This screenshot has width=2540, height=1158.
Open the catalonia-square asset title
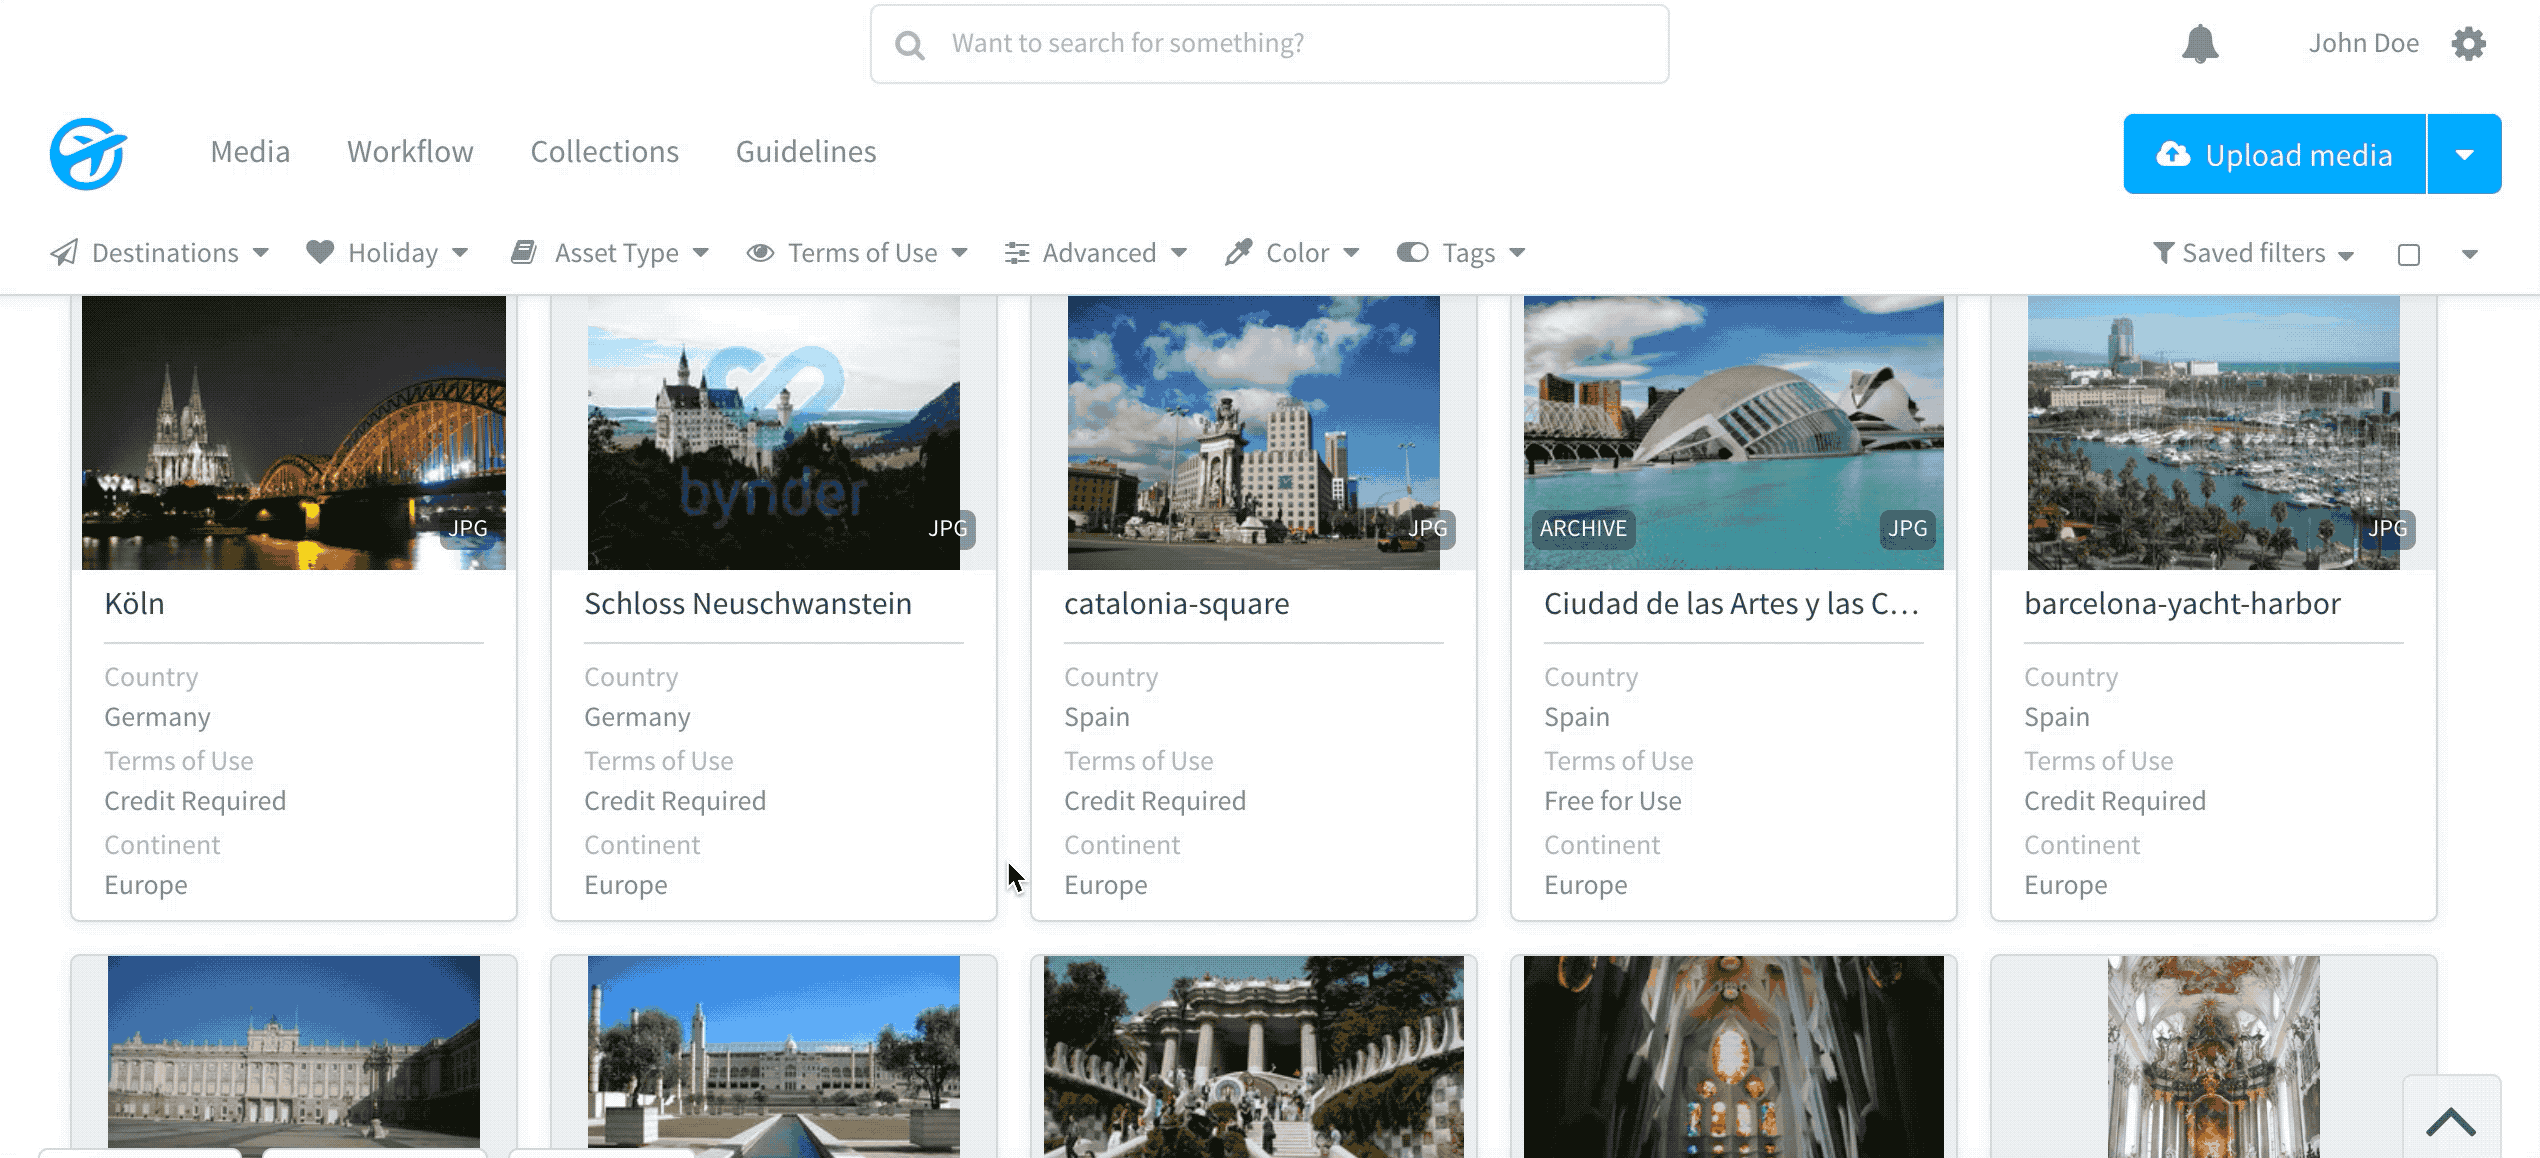click(1177, 604)
